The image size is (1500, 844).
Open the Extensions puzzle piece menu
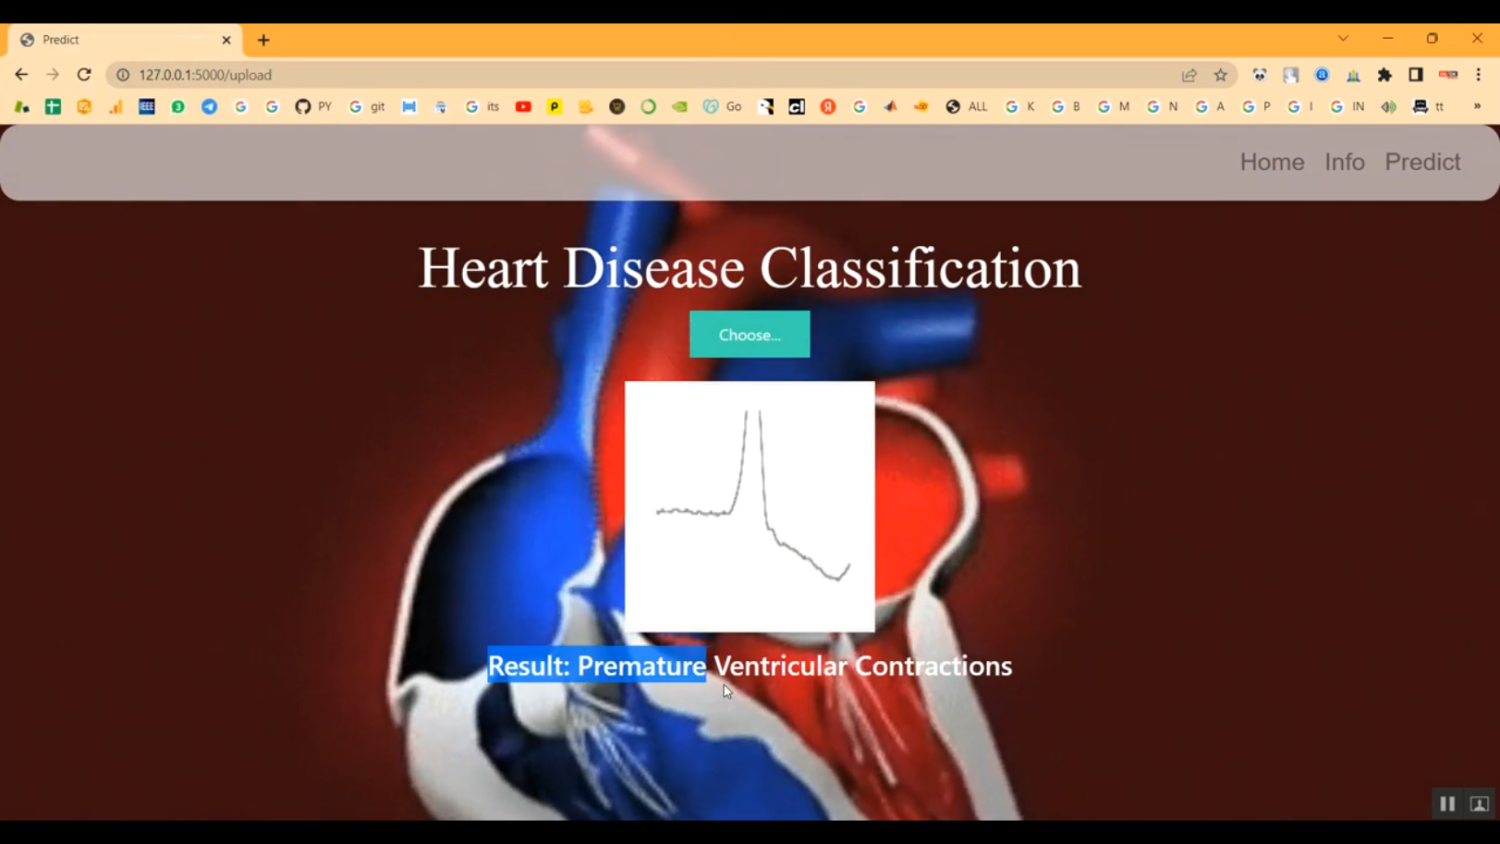1385,75
